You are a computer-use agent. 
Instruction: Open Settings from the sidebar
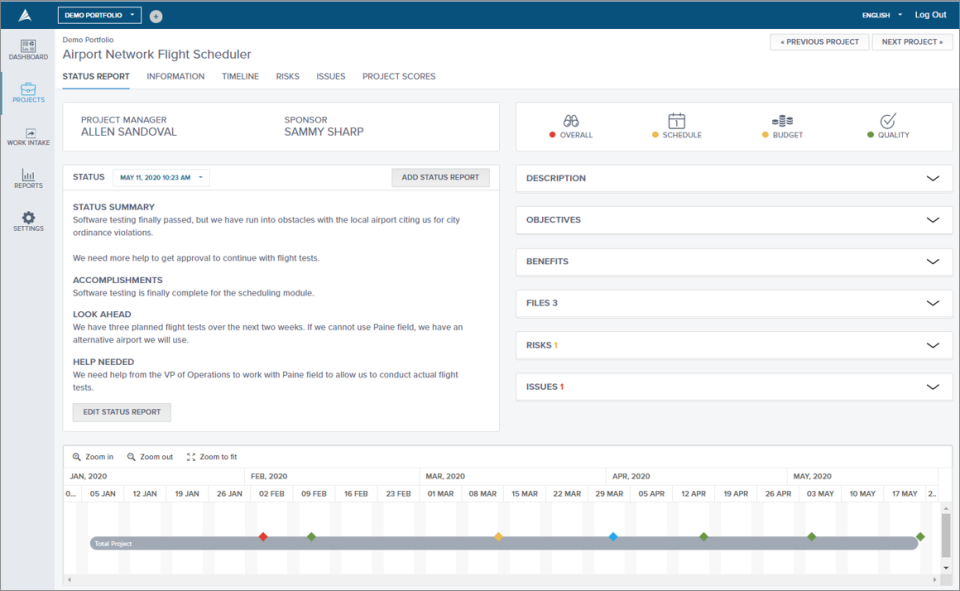tap(27, 222)
